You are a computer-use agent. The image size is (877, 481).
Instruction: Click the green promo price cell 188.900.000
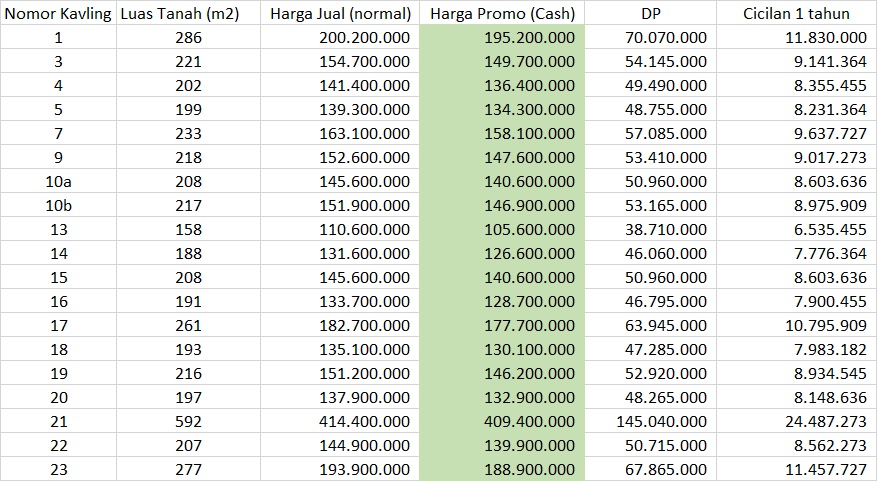pyautogui.click(x=502, y=470)
